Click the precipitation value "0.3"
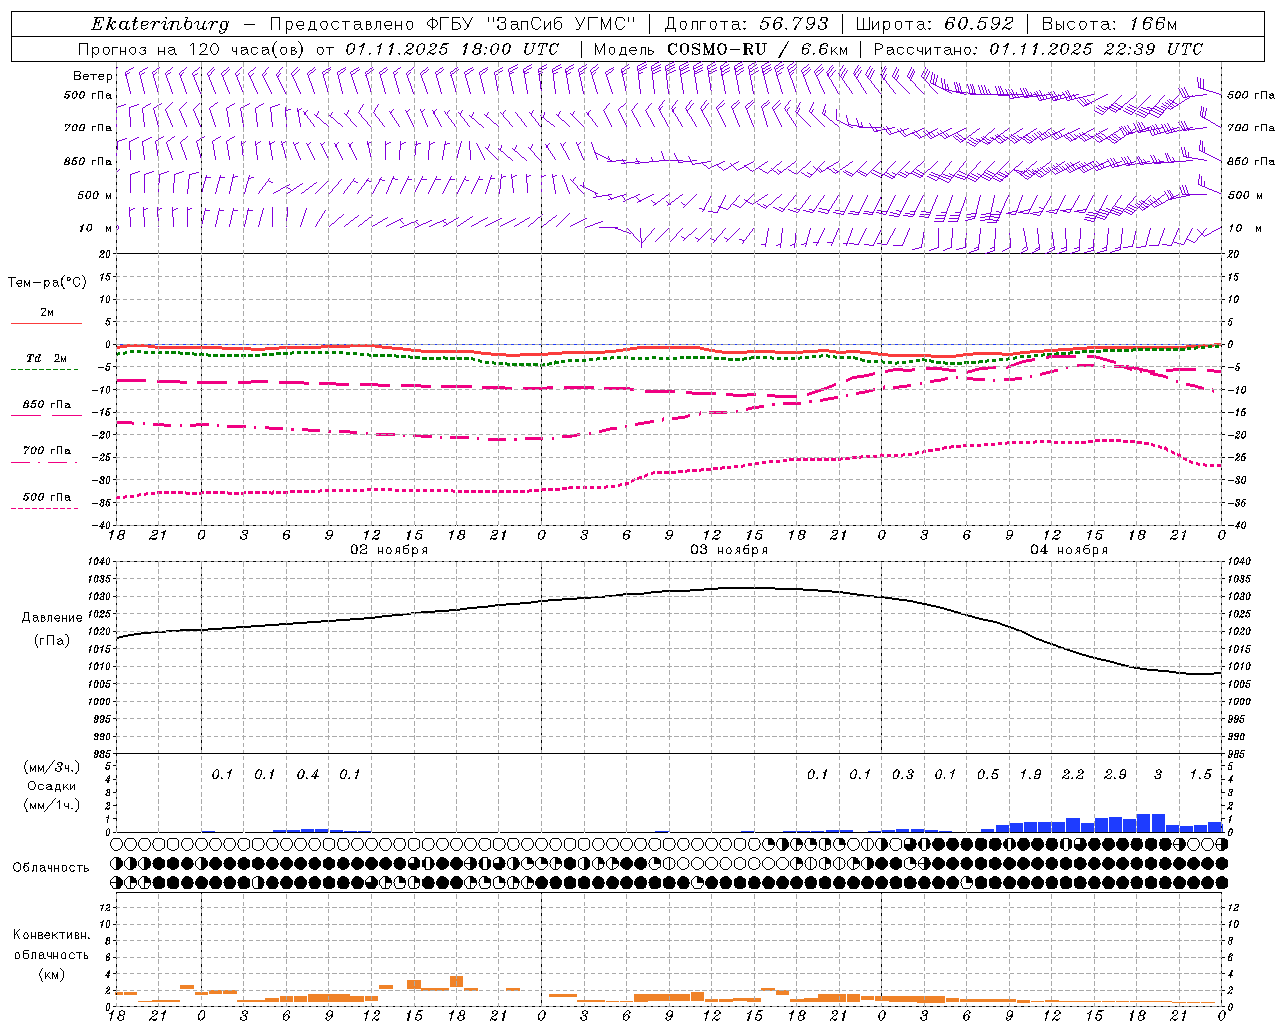This screenshot has width=1280, height=1024. (903, 774)
